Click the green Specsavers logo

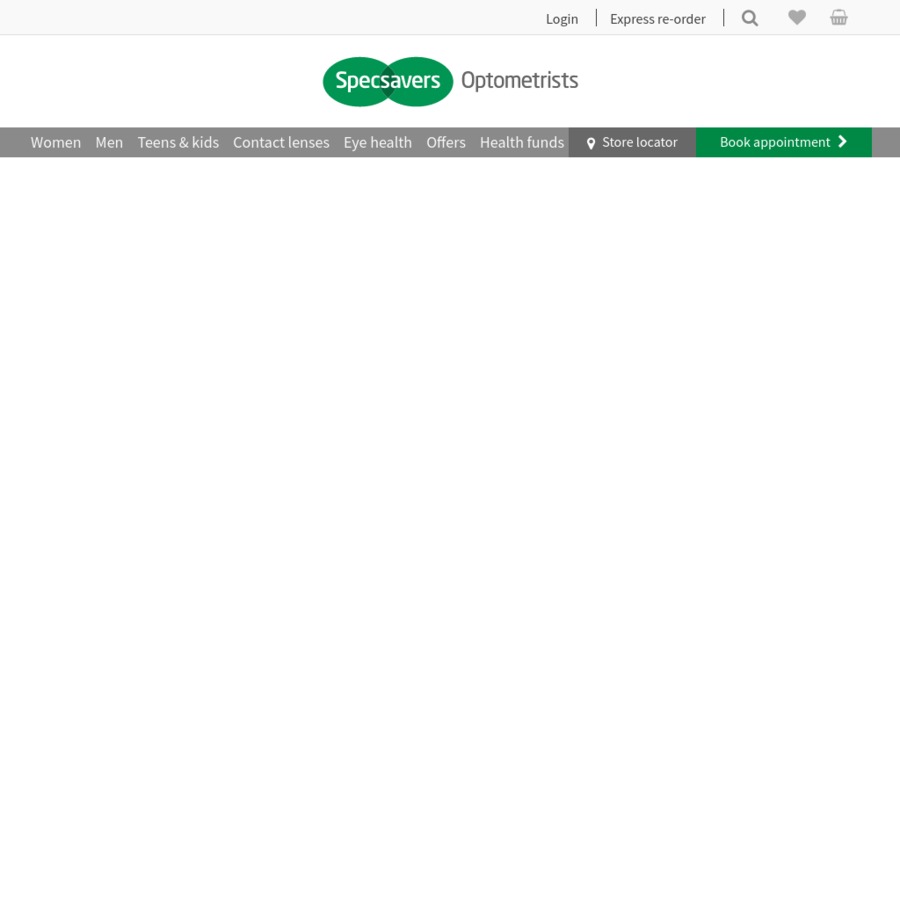coord(387,82)
